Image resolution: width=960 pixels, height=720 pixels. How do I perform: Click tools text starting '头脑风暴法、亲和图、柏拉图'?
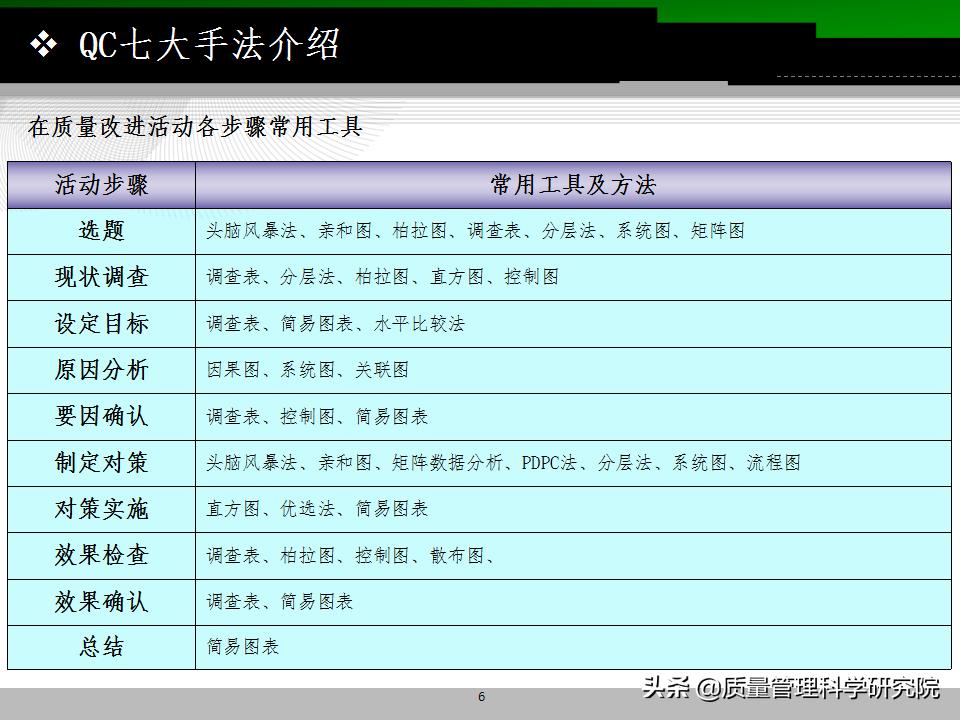tap(475, 231)
